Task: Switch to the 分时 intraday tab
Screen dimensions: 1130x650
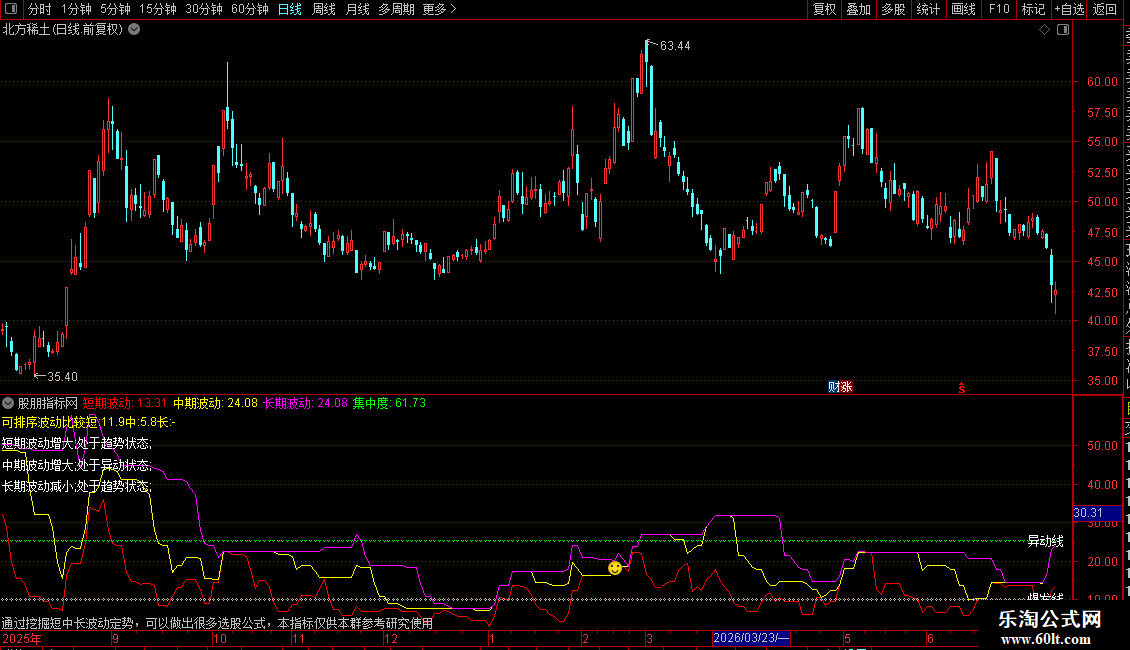Action: click(x=40, y=9)
